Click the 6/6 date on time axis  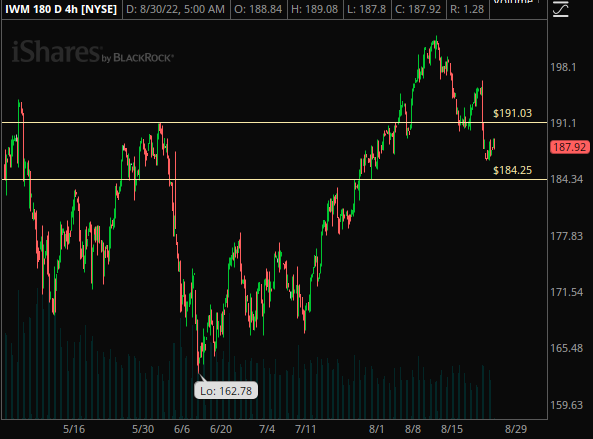(x=182, y=429)
